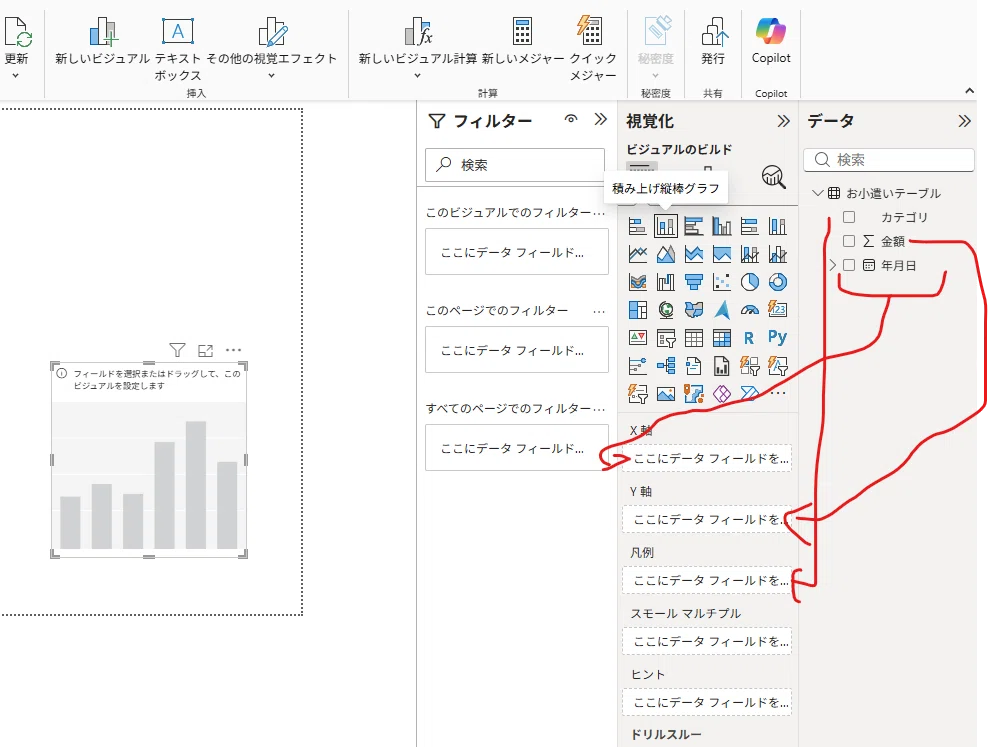Collapse the 視覚化 pane with double chevron
The width and height of the screenshot is (988, 747).
coord(783,121)
